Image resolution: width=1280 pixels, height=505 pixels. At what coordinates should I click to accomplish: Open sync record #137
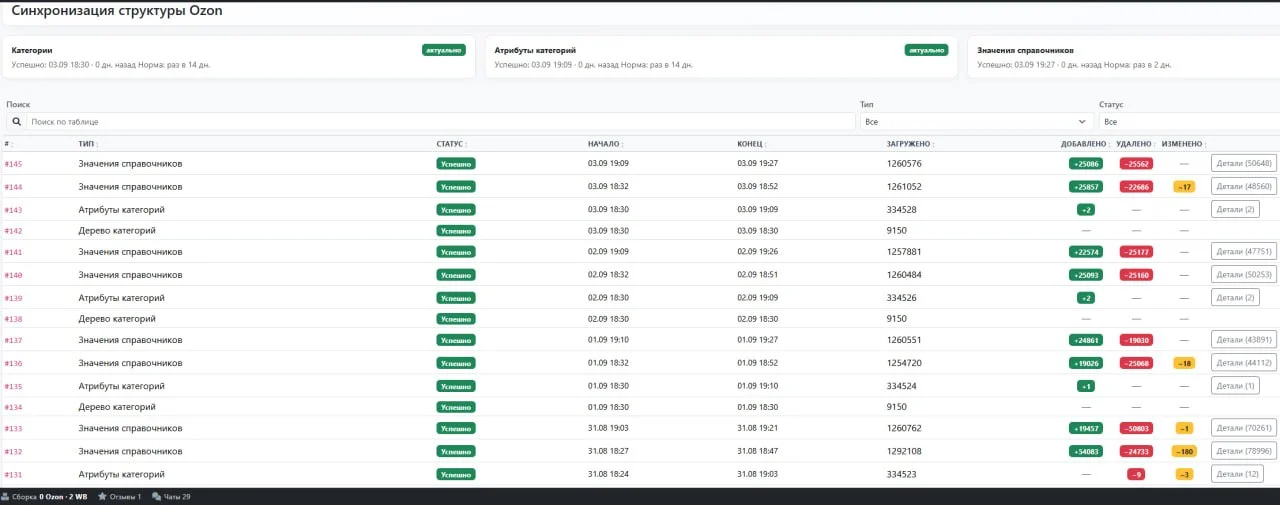click(13, 340)
